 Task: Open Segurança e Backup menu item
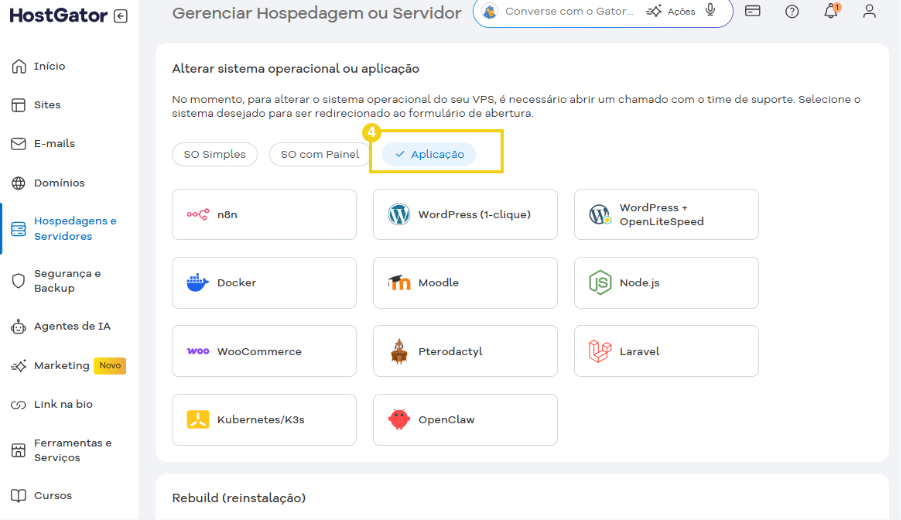[x=67, y=280]
